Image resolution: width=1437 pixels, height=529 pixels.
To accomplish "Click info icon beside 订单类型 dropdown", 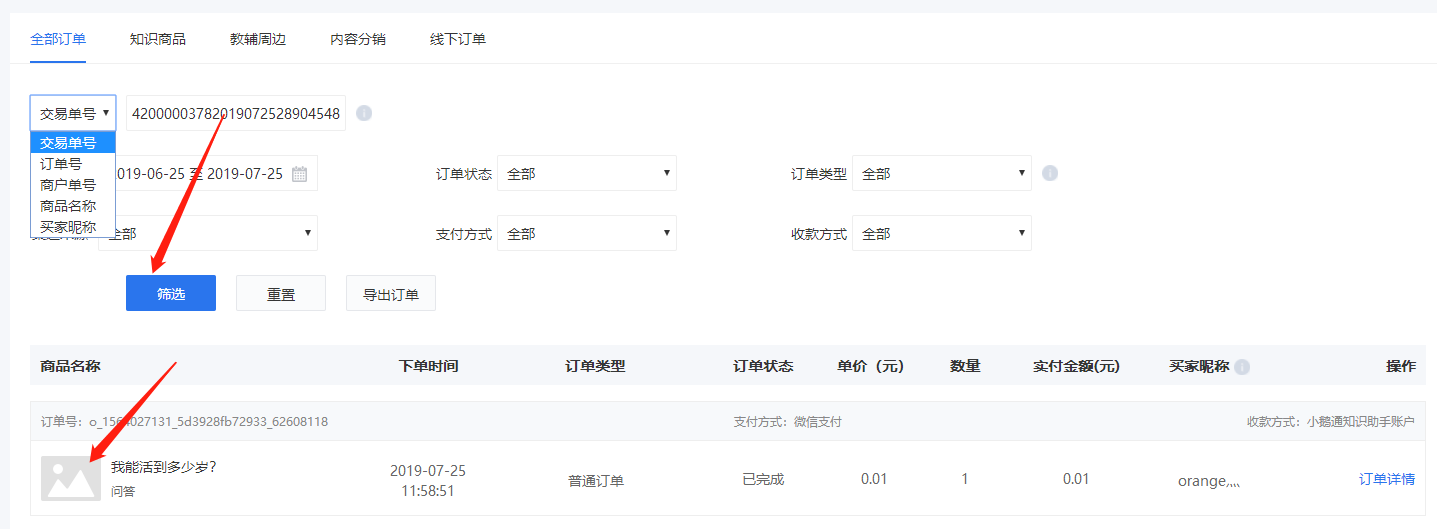I will 1050,173.
